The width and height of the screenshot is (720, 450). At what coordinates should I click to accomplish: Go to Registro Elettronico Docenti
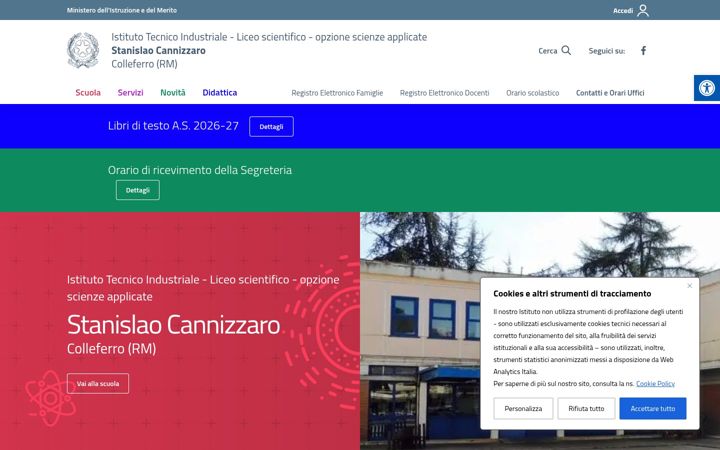444,93
